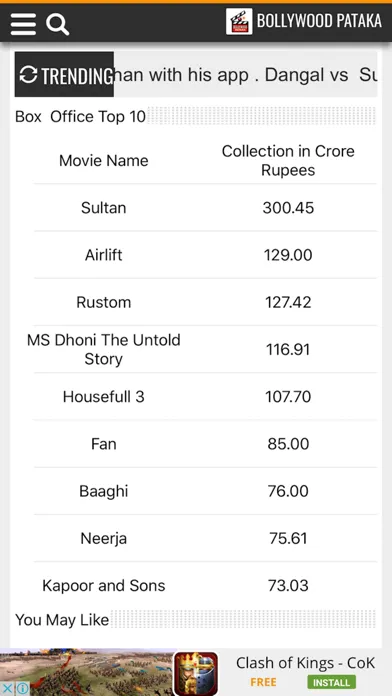Select the TRENDING label
This screenshot has height=696, width=392.
coord(77,75)
